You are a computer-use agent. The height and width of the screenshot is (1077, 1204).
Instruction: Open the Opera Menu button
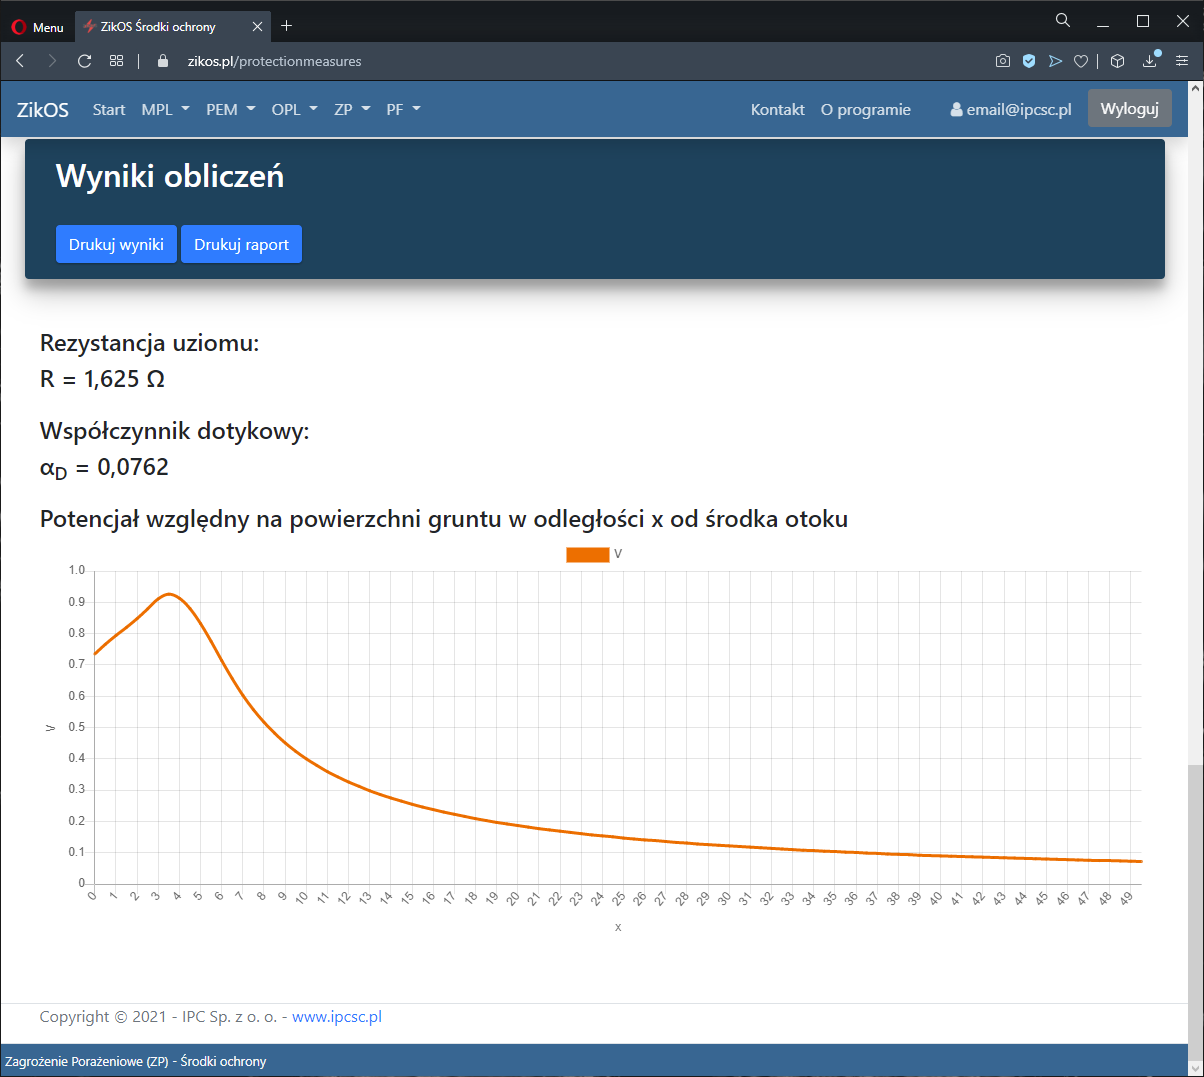coord(38,27)
